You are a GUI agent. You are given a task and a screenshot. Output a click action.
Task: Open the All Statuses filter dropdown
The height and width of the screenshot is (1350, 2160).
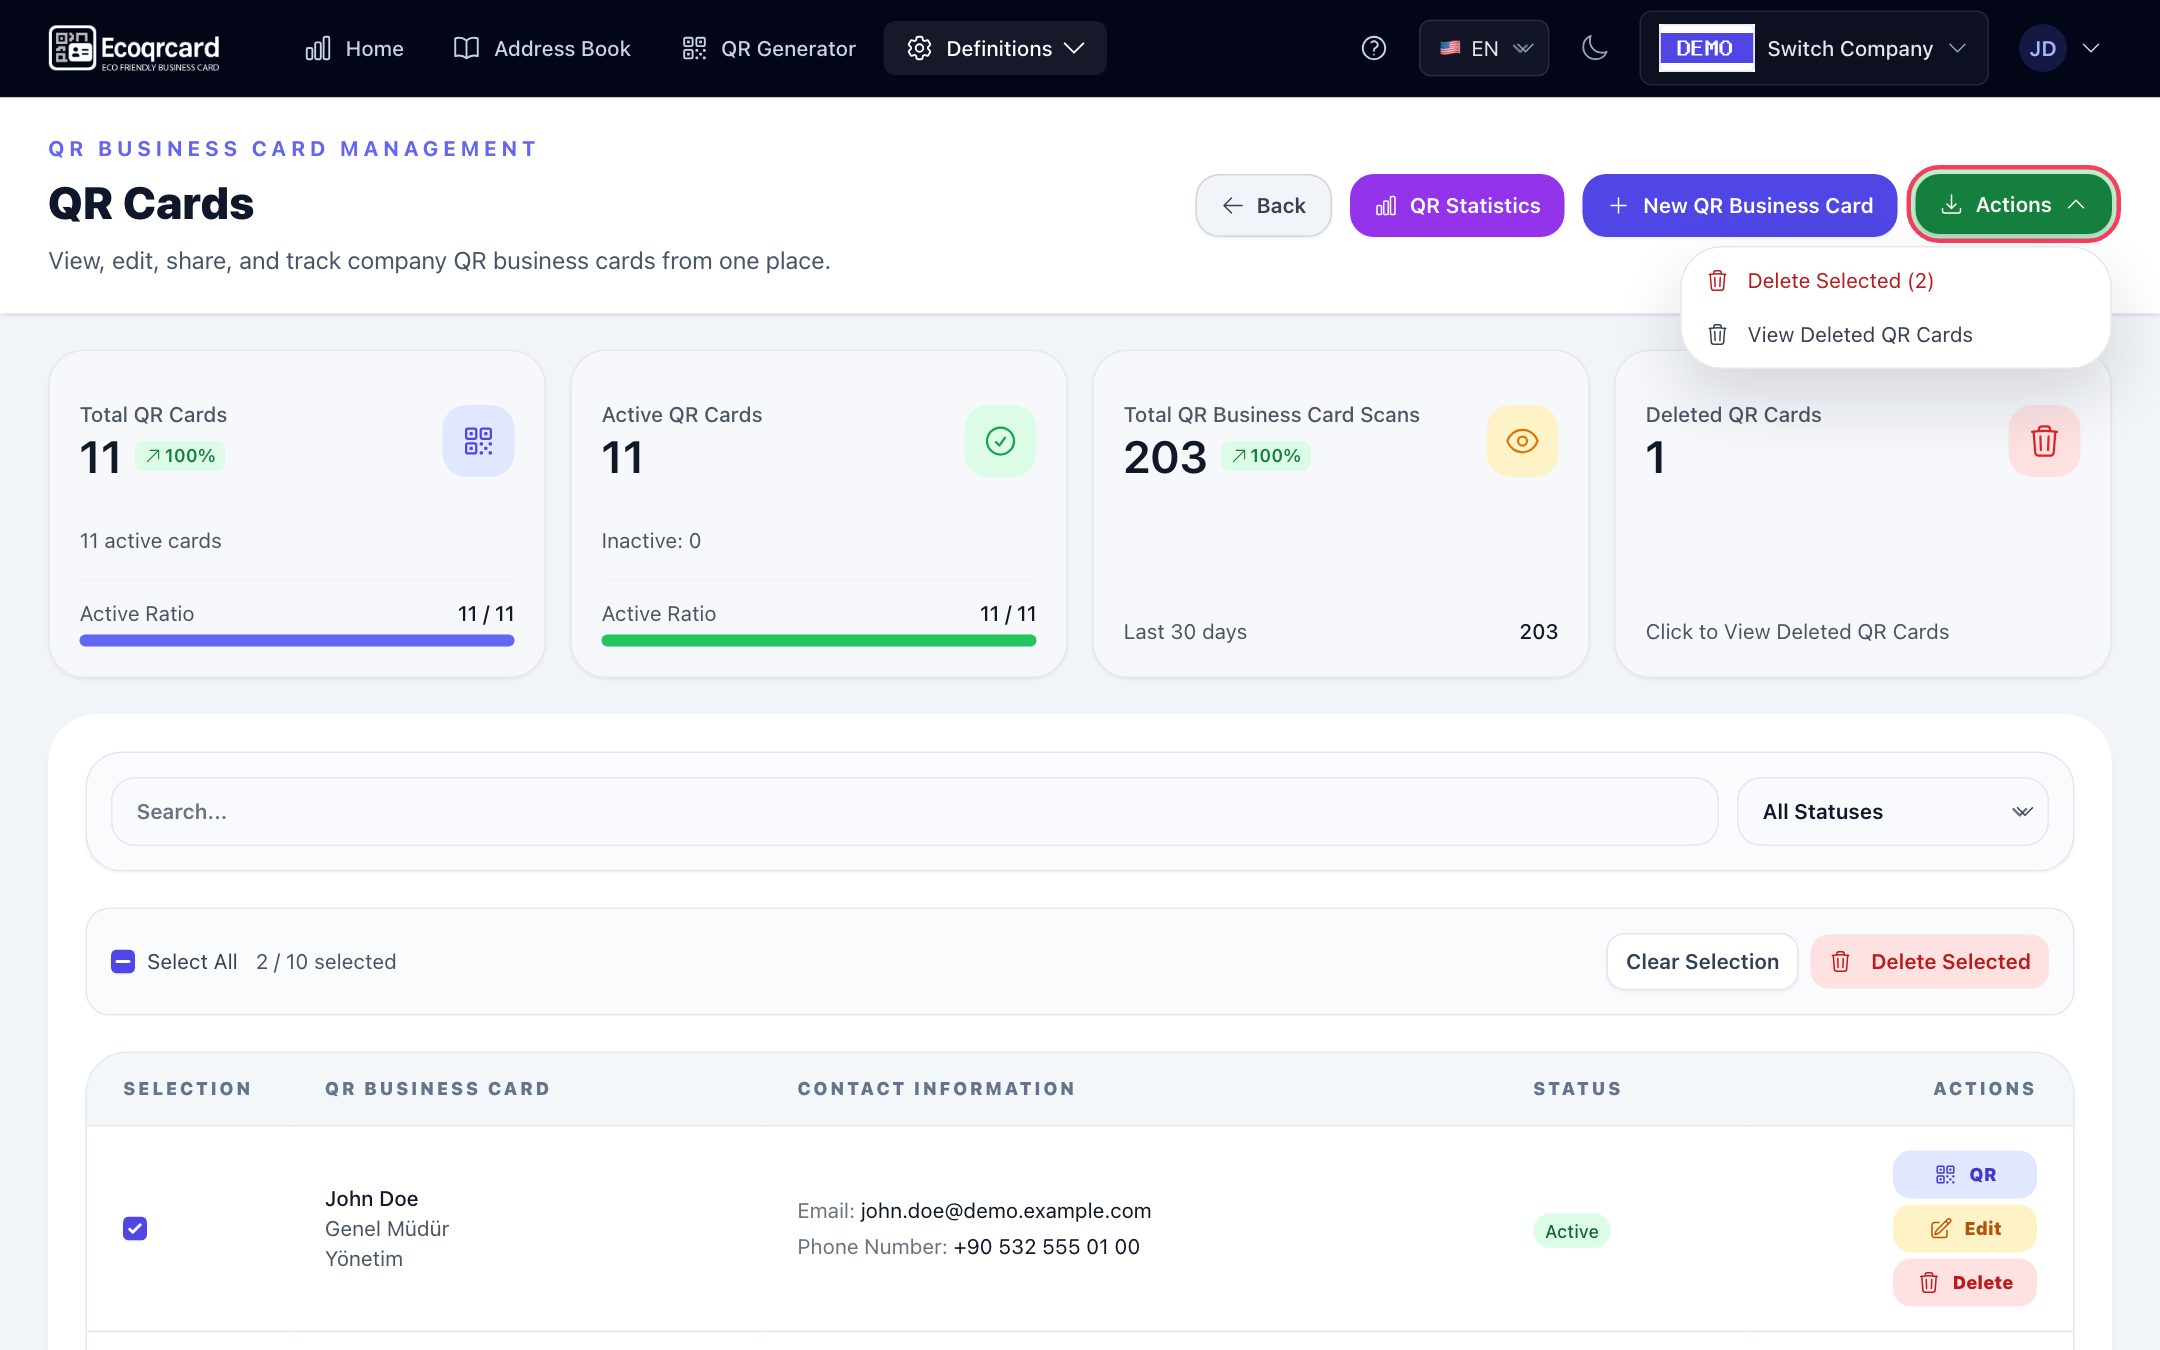point(1892,811)
